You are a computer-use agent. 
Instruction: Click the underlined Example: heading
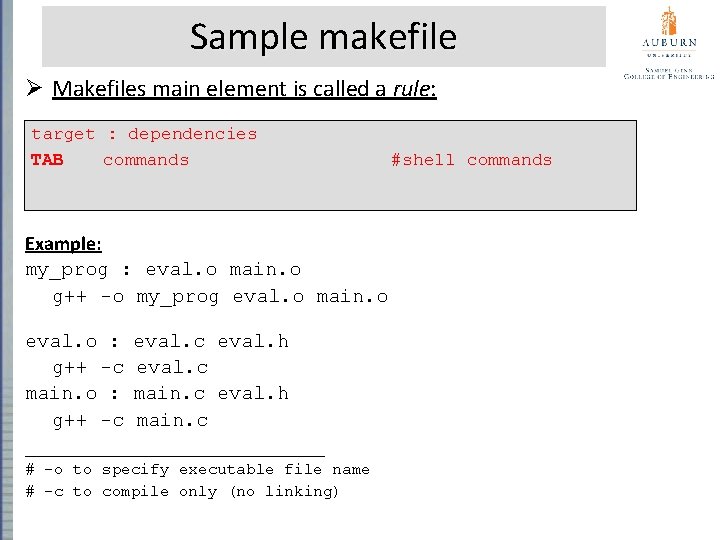pyautogui.click(x=63, y=244)
